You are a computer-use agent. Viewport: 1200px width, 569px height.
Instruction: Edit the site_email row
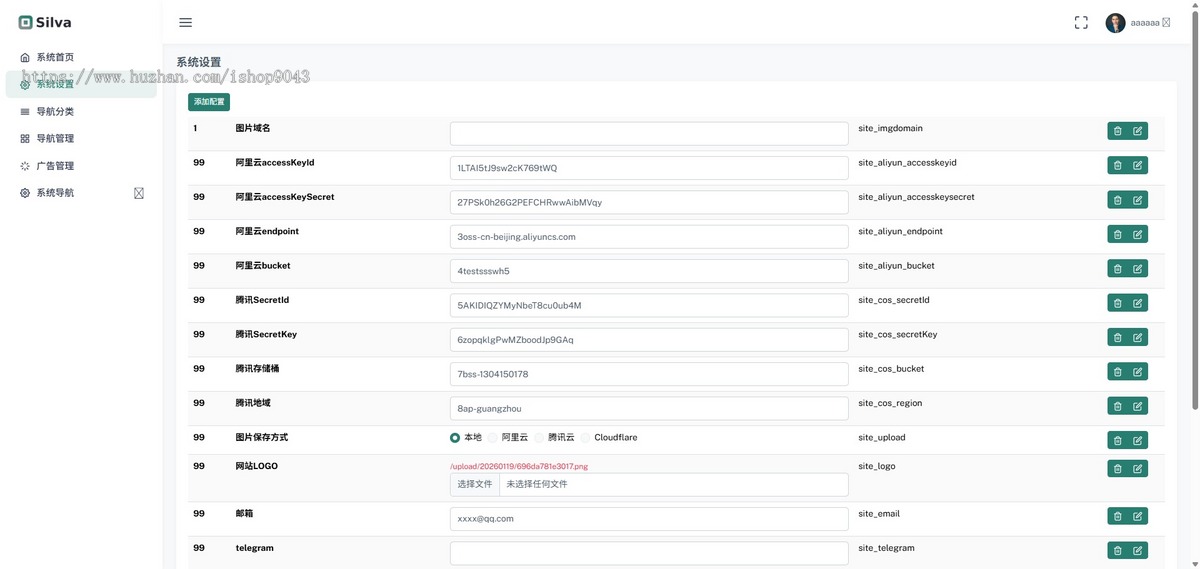1138,516
